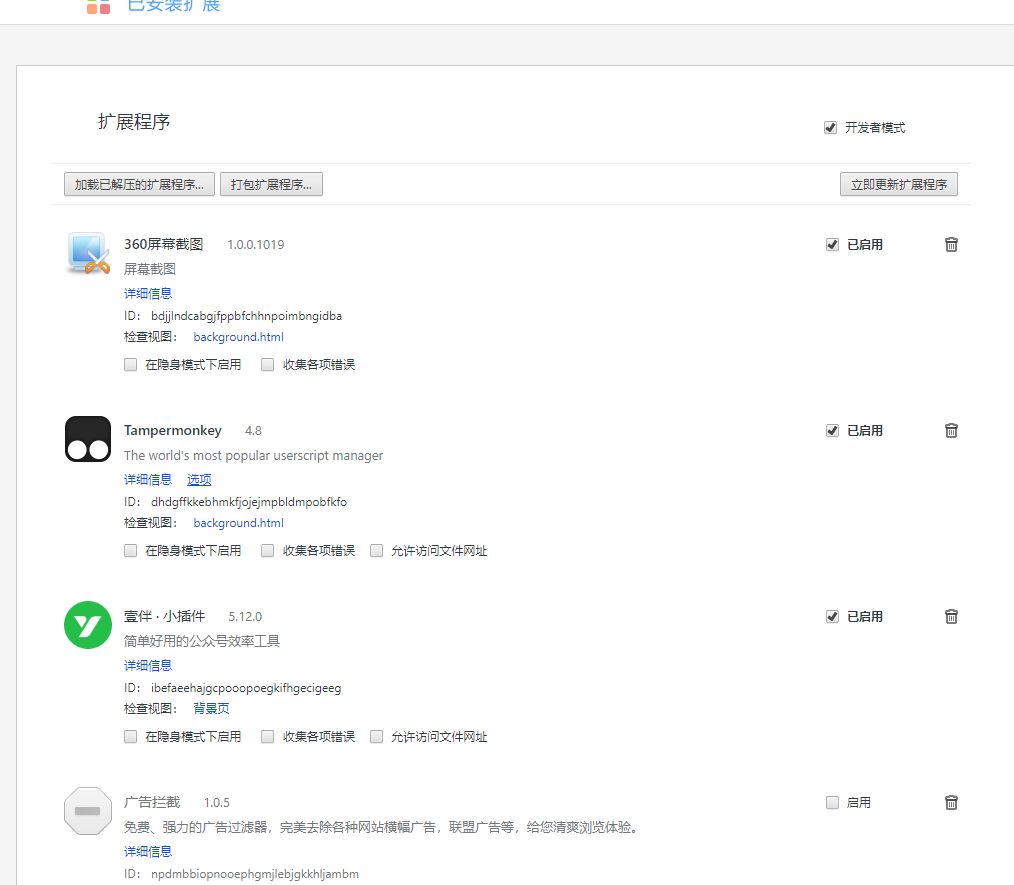Click the 壹伴·小插件 extension name
1014x885 pixels.
coord(164,616)
